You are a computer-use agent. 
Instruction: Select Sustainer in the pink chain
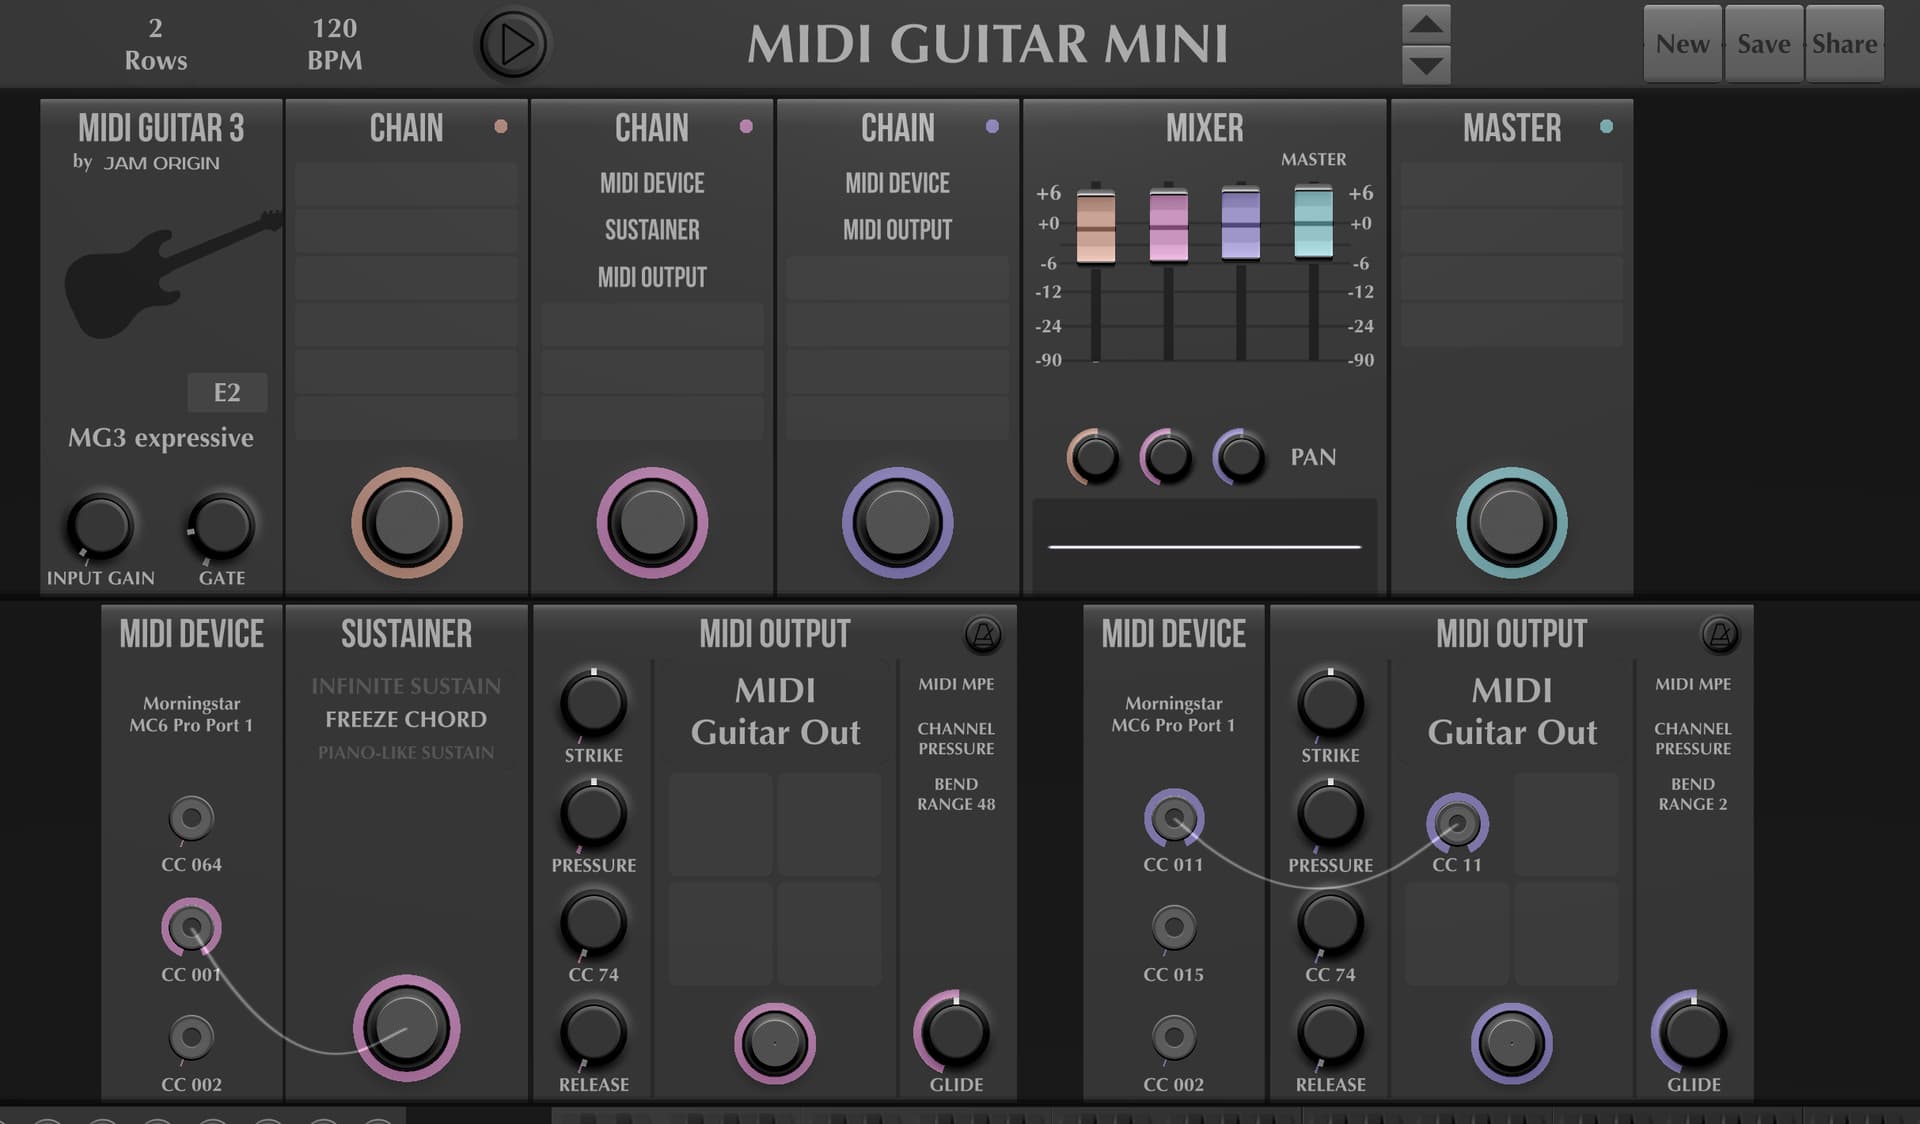[652, 230]
